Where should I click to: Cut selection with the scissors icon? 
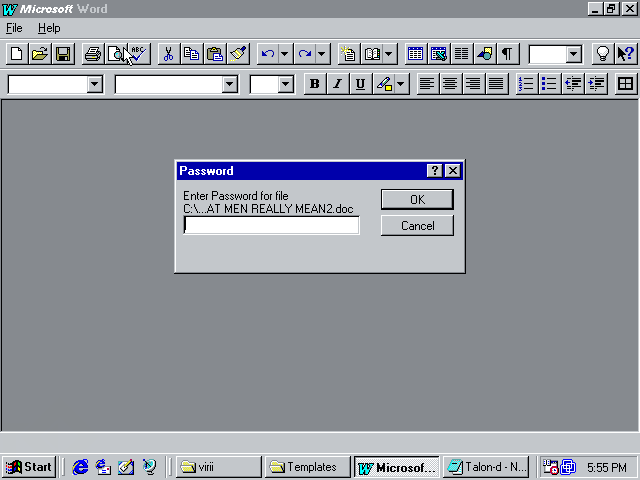169,53
